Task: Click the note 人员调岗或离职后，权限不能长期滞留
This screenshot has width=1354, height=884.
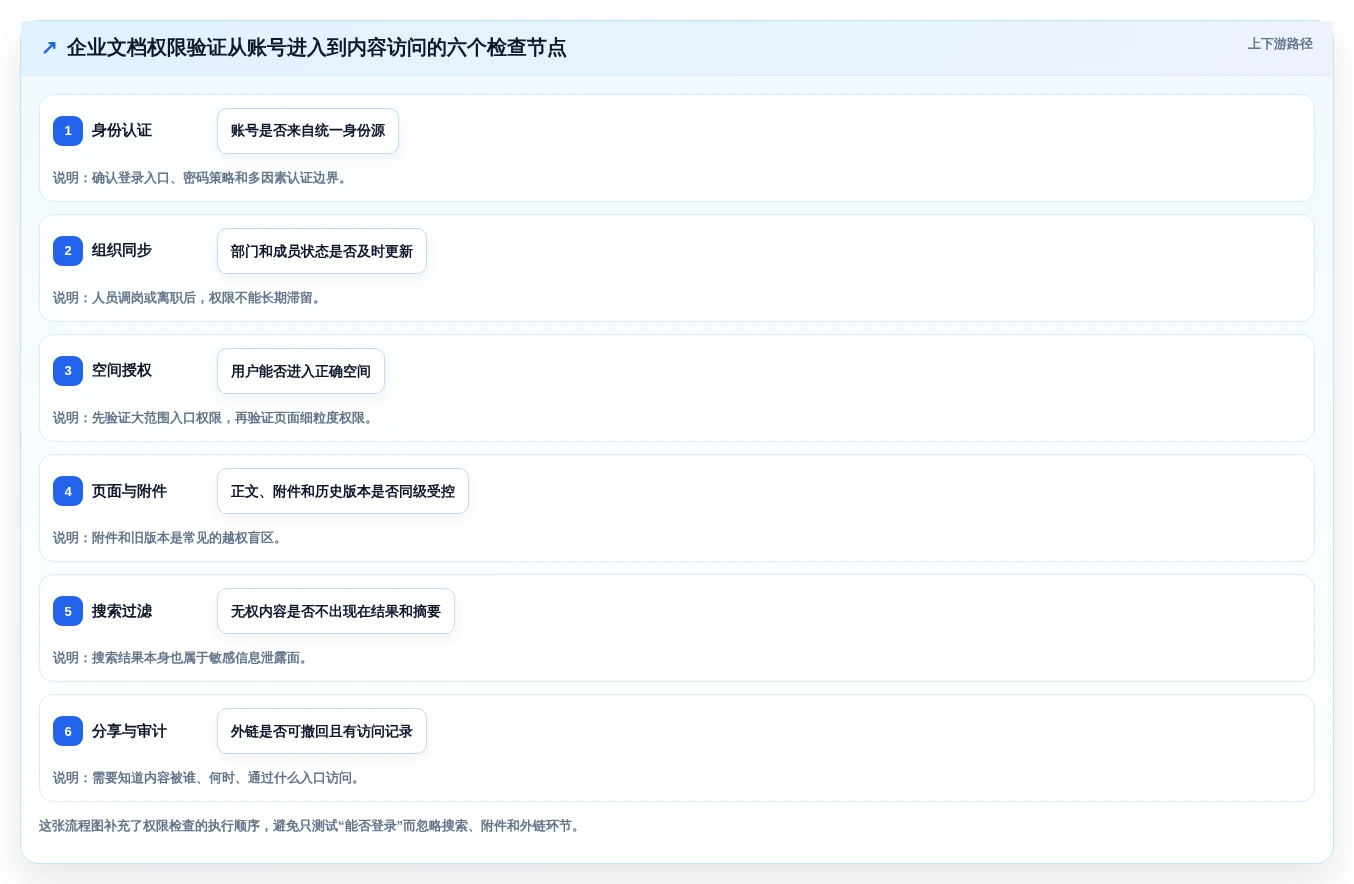Action: click(x=187, y=298)
